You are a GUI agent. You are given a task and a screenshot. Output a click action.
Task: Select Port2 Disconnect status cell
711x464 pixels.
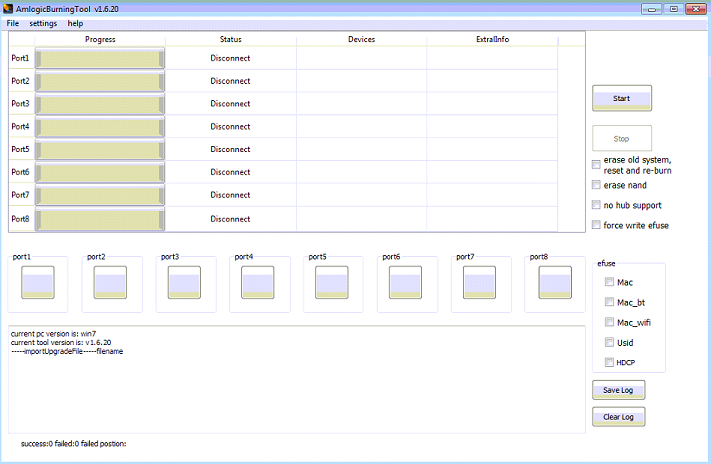pyautogui.click(x=230, y=81)
